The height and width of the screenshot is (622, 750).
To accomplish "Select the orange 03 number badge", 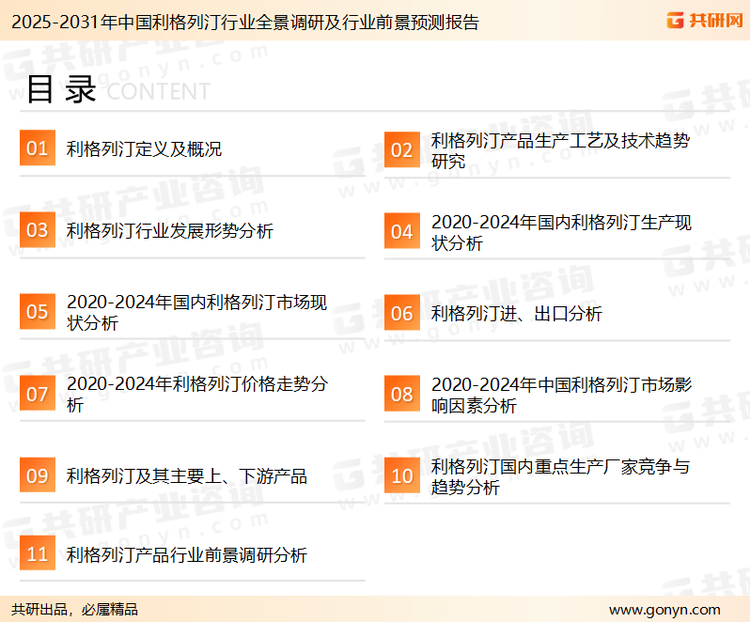I will coord(37,230).
